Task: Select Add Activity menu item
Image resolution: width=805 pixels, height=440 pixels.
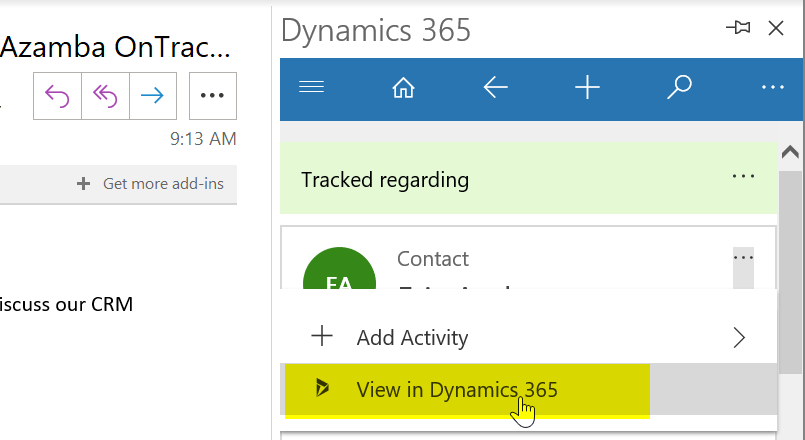Action: [x=528, y=337]
